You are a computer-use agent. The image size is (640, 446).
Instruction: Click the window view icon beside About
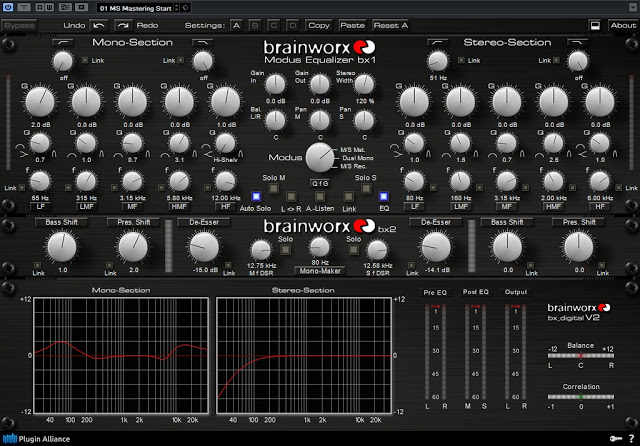click(594, 23)
